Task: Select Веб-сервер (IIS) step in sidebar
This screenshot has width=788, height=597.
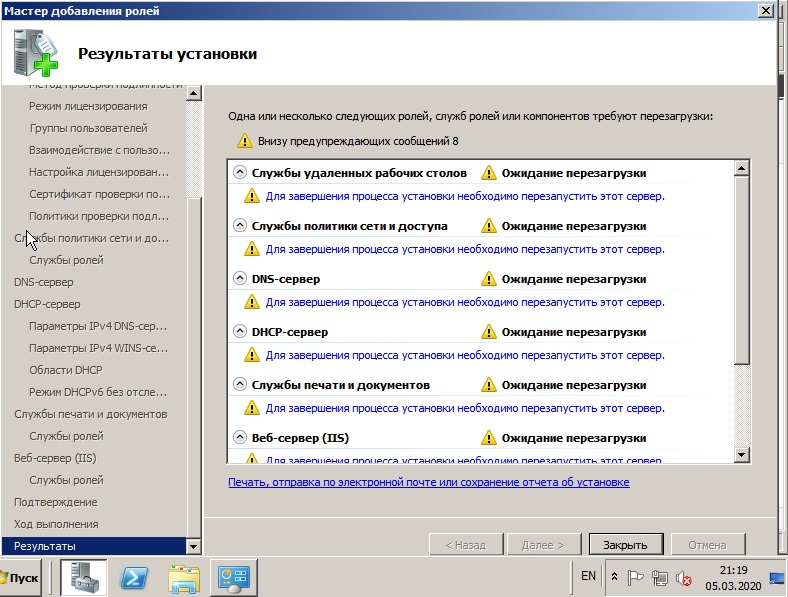Action: click(55, 458)
